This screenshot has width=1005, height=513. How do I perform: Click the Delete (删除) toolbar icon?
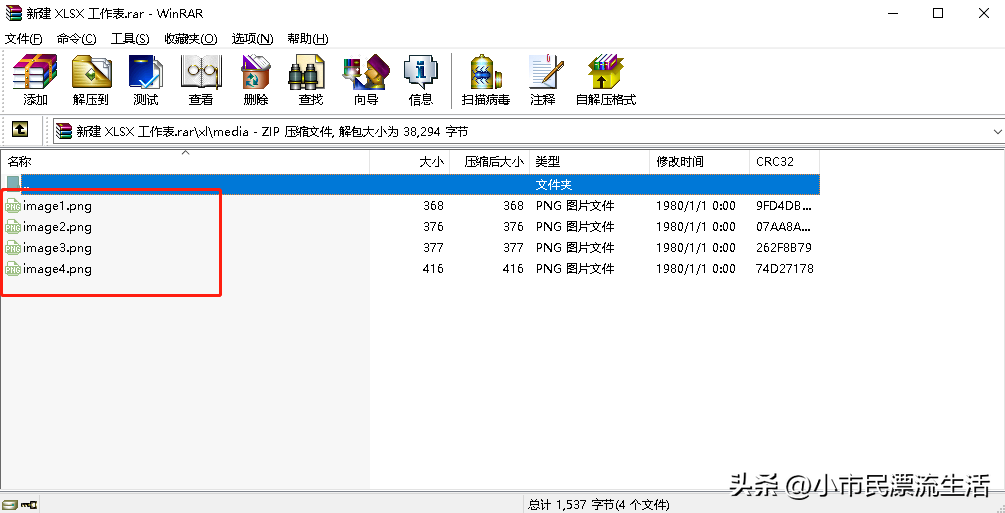point(256,80)
